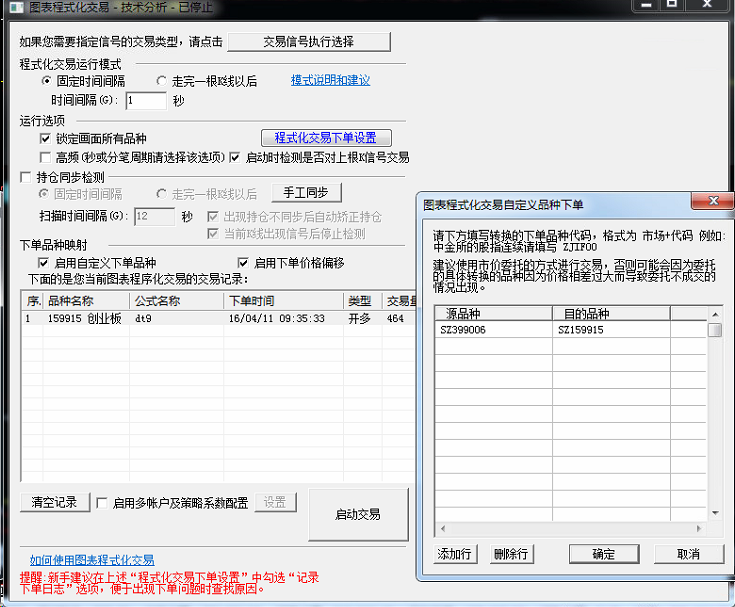Toggle 启用自定义下单品种 checkbox
This screenshot has width=735, height=607.
click(44, 263)
